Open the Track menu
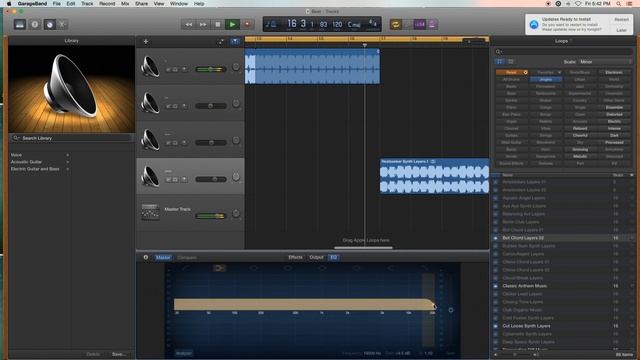Image resolution: width=640 pixels, height=360 pixels. click(x=87, y=4)
